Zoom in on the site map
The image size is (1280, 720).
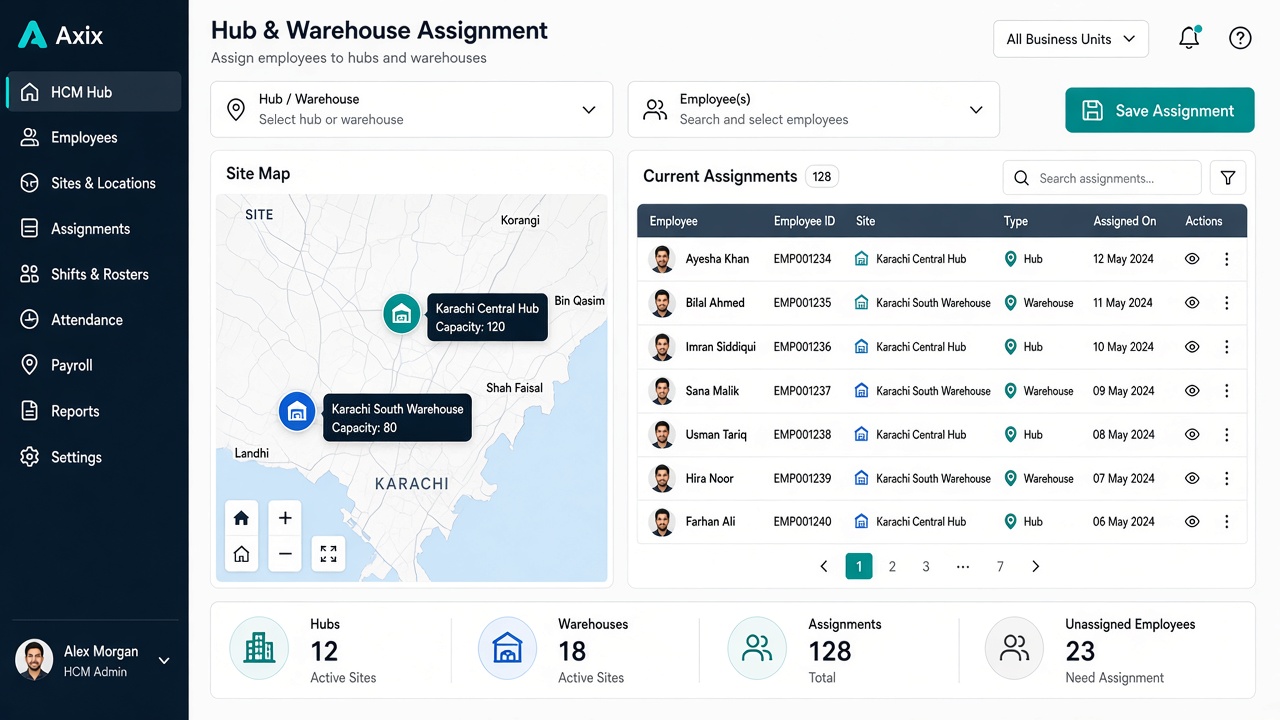(285, 518)
